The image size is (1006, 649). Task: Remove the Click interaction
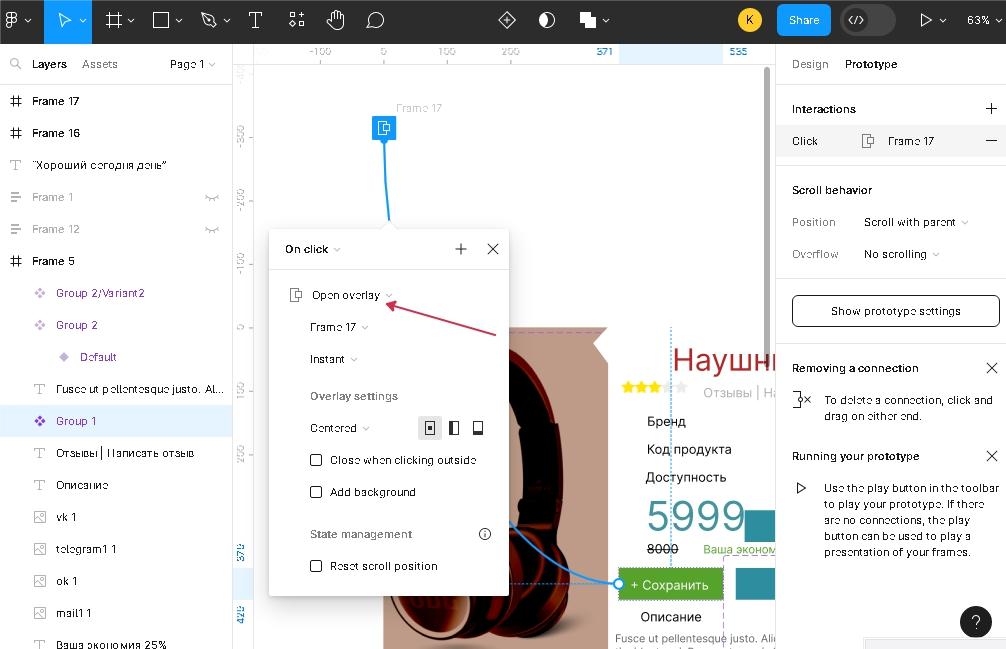[x=991, y=141]
